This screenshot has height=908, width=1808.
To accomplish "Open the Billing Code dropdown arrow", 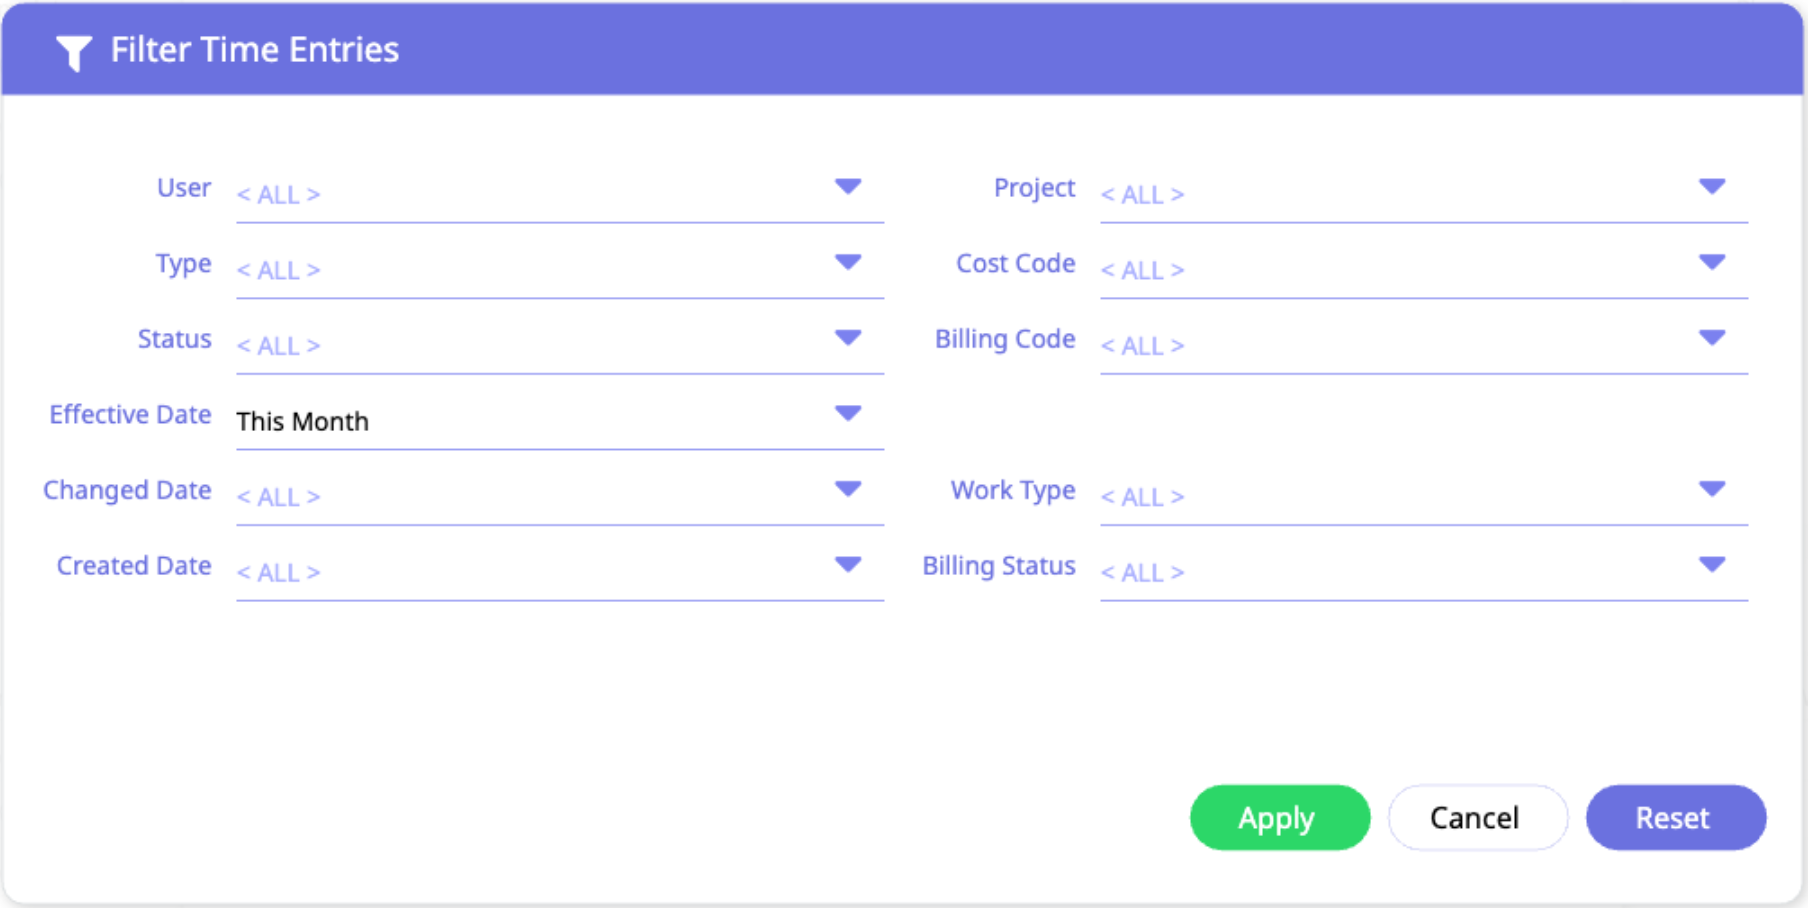I will (1712, 338).
